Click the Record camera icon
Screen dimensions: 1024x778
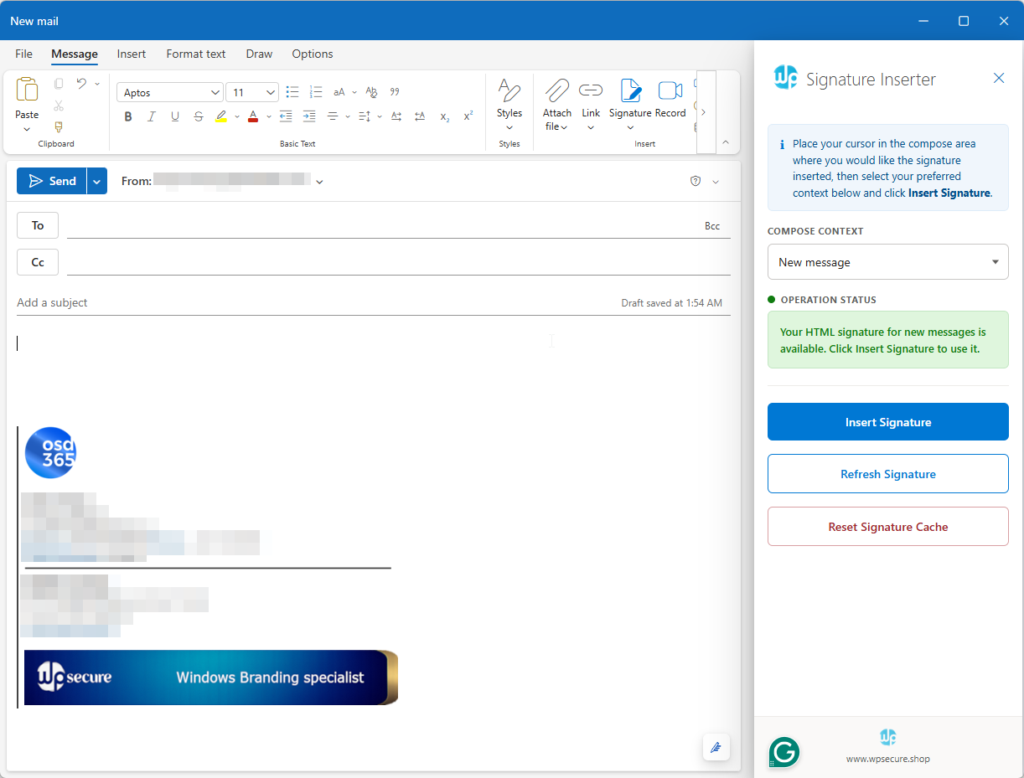(x=670, y=91)
